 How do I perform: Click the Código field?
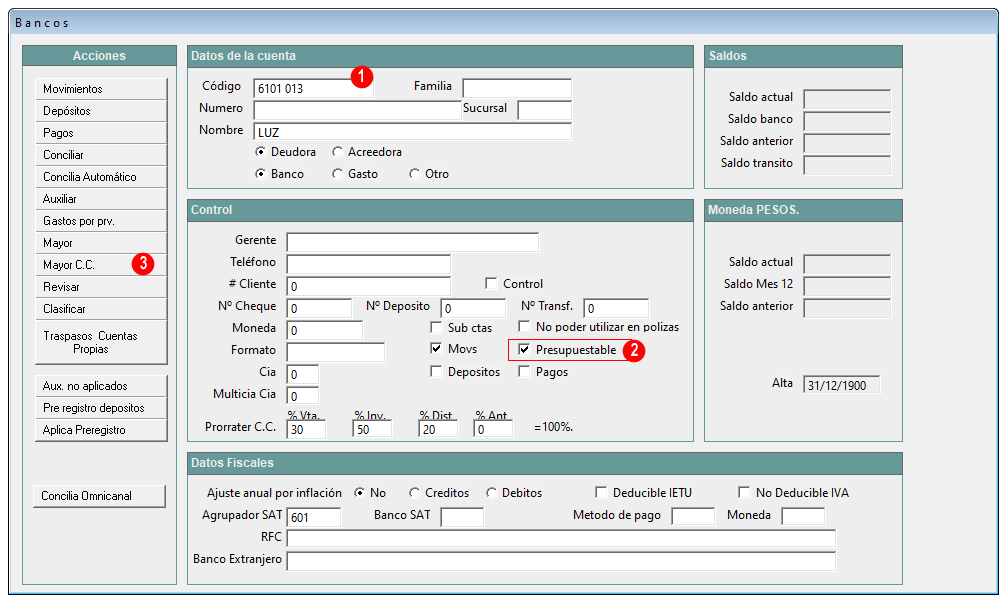coord(313,89)
